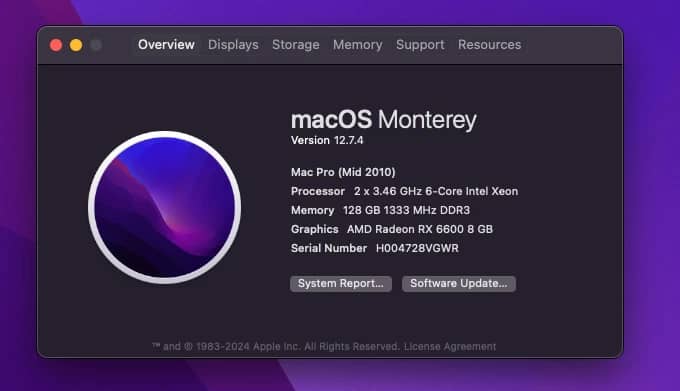Click the AMD Radeon RX 6600 value
The image size is (680, 391).
tap(419, 229)
